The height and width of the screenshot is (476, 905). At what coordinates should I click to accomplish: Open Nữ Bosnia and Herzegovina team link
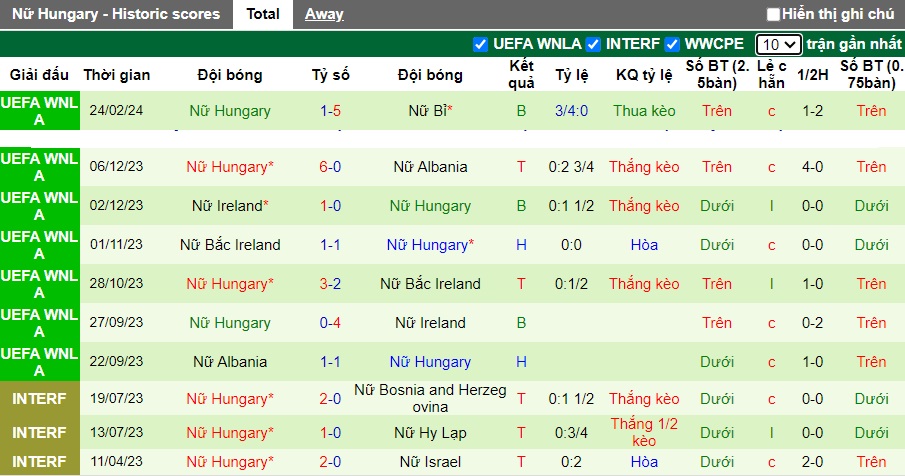tap(430, 399)
